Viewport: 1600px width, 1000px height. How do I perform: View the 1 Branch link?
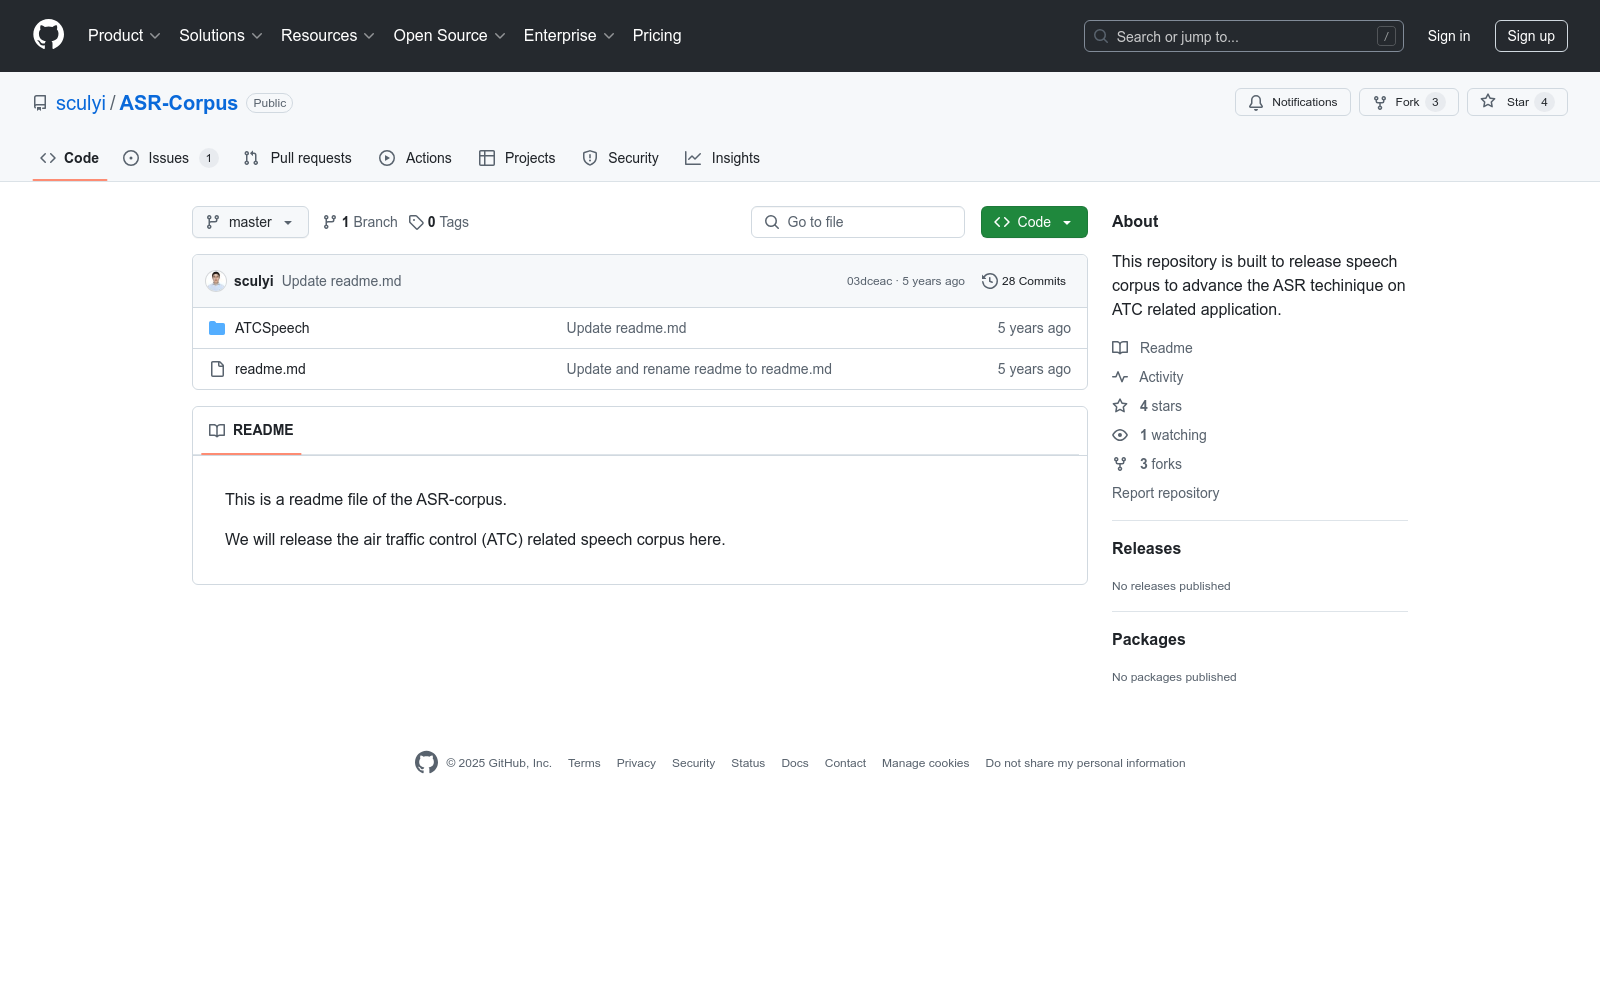click(x=360, y=222)
